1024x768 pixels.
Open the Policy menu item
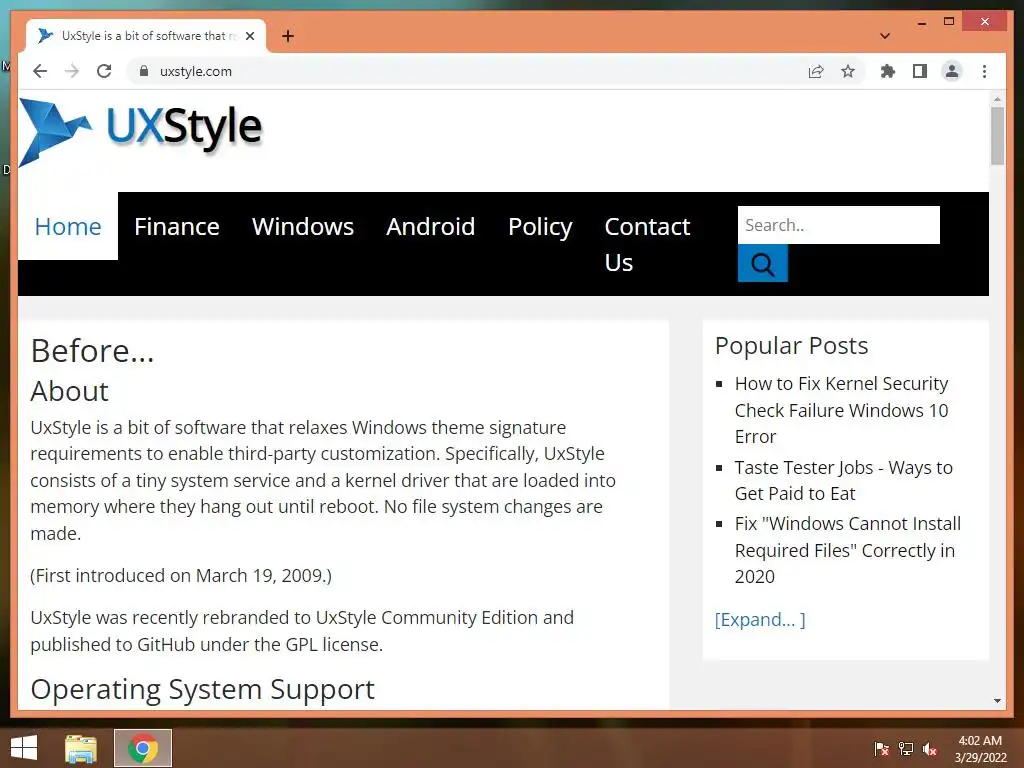coord(540,227)
